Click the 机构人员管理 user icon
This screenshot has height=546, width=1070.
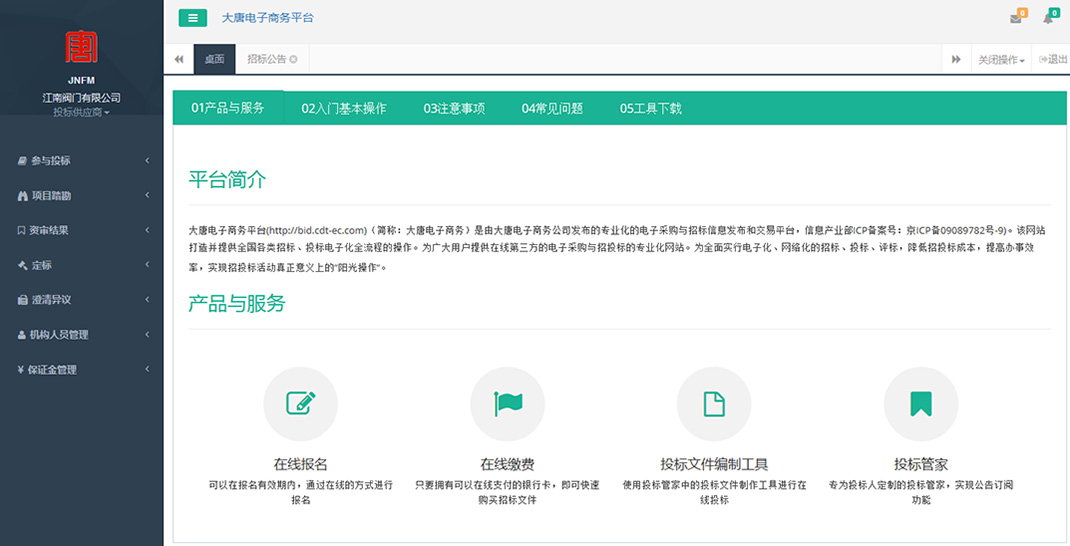(22, 335)
